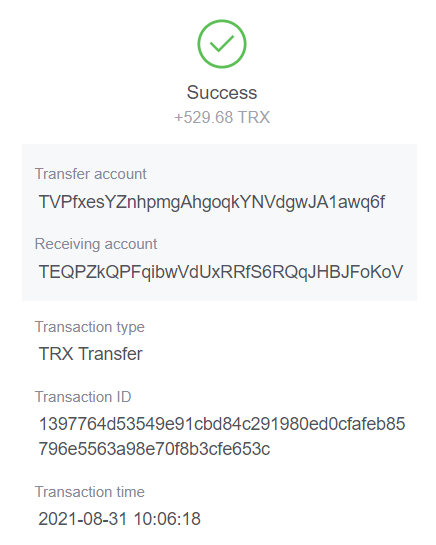Click the green circle around checkmark
Image resolution: width=436 pixels, height=545 pixels.
222,44
